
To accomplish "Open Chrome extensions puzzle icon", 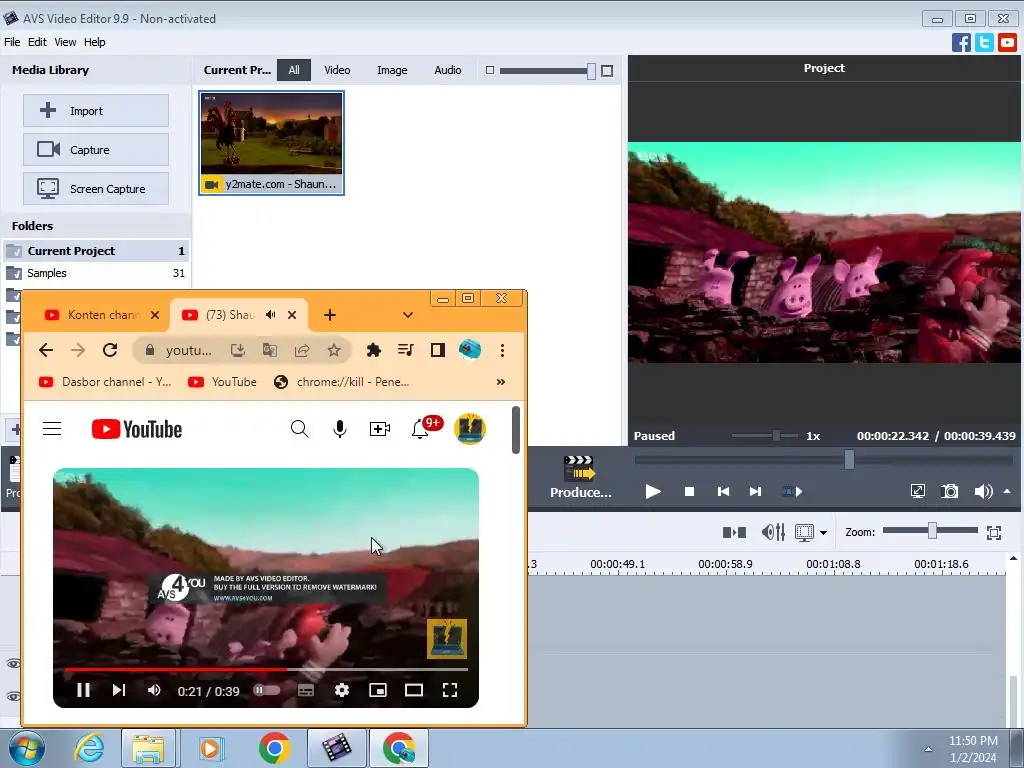I will pyautogui.click(x=374, y=350).
